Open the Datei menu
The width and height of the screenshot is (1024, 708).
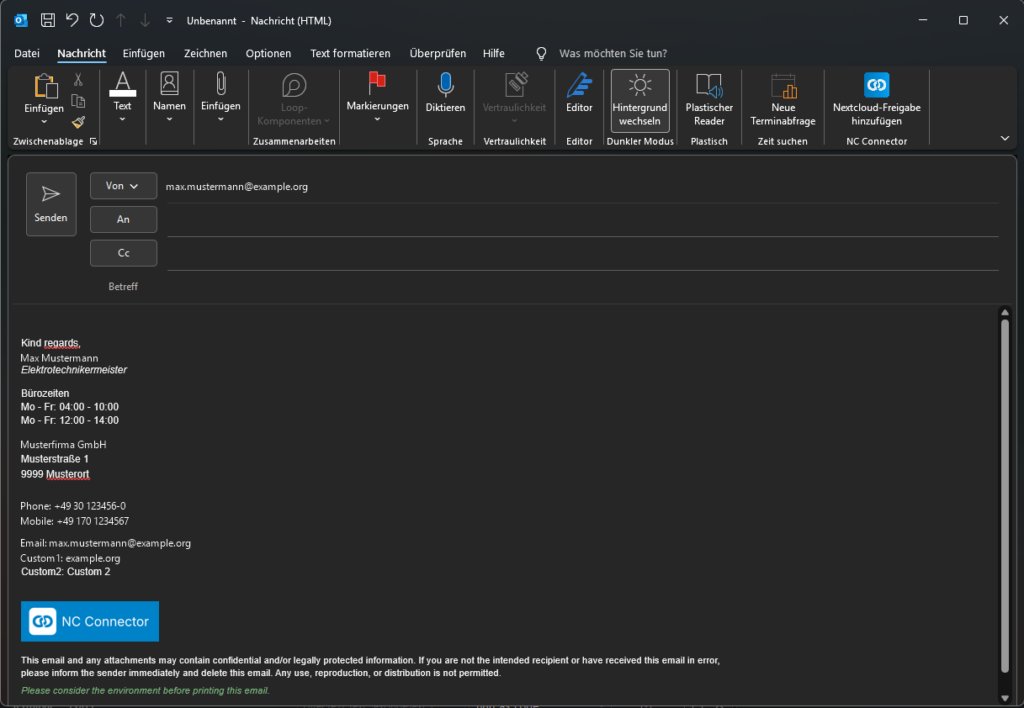click(27, 54)
